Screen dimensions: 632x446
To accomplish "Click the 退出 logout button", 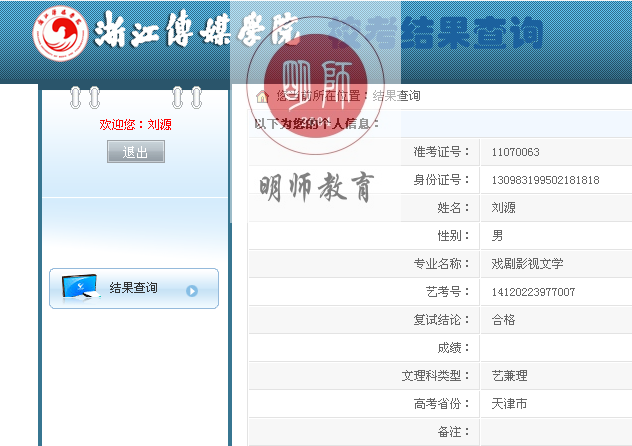I will tap(136, 151).
